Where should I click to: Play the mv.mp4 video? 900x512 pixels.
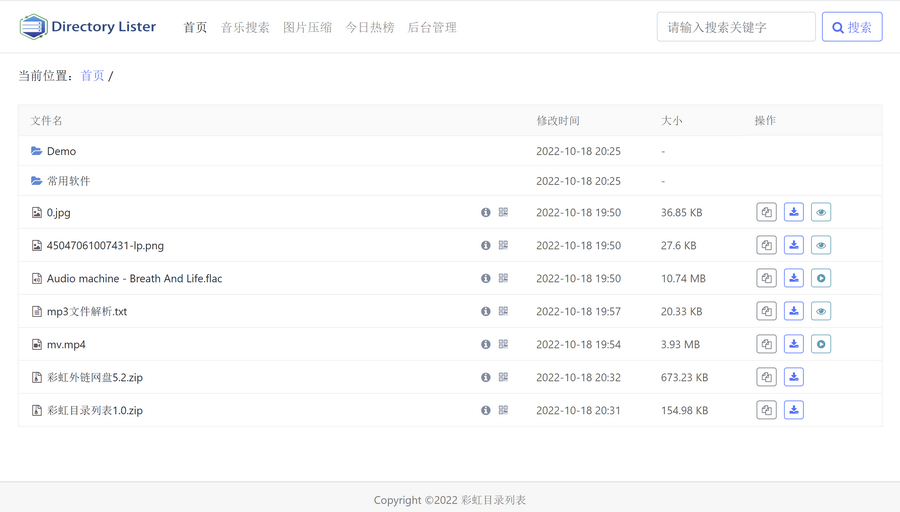click(x=821, y=344)
